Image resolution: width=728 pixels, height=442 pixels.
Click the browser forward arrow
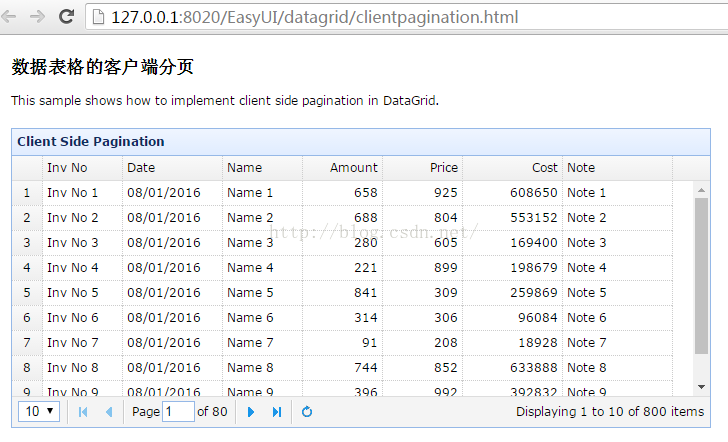click(x=38, y=17)
